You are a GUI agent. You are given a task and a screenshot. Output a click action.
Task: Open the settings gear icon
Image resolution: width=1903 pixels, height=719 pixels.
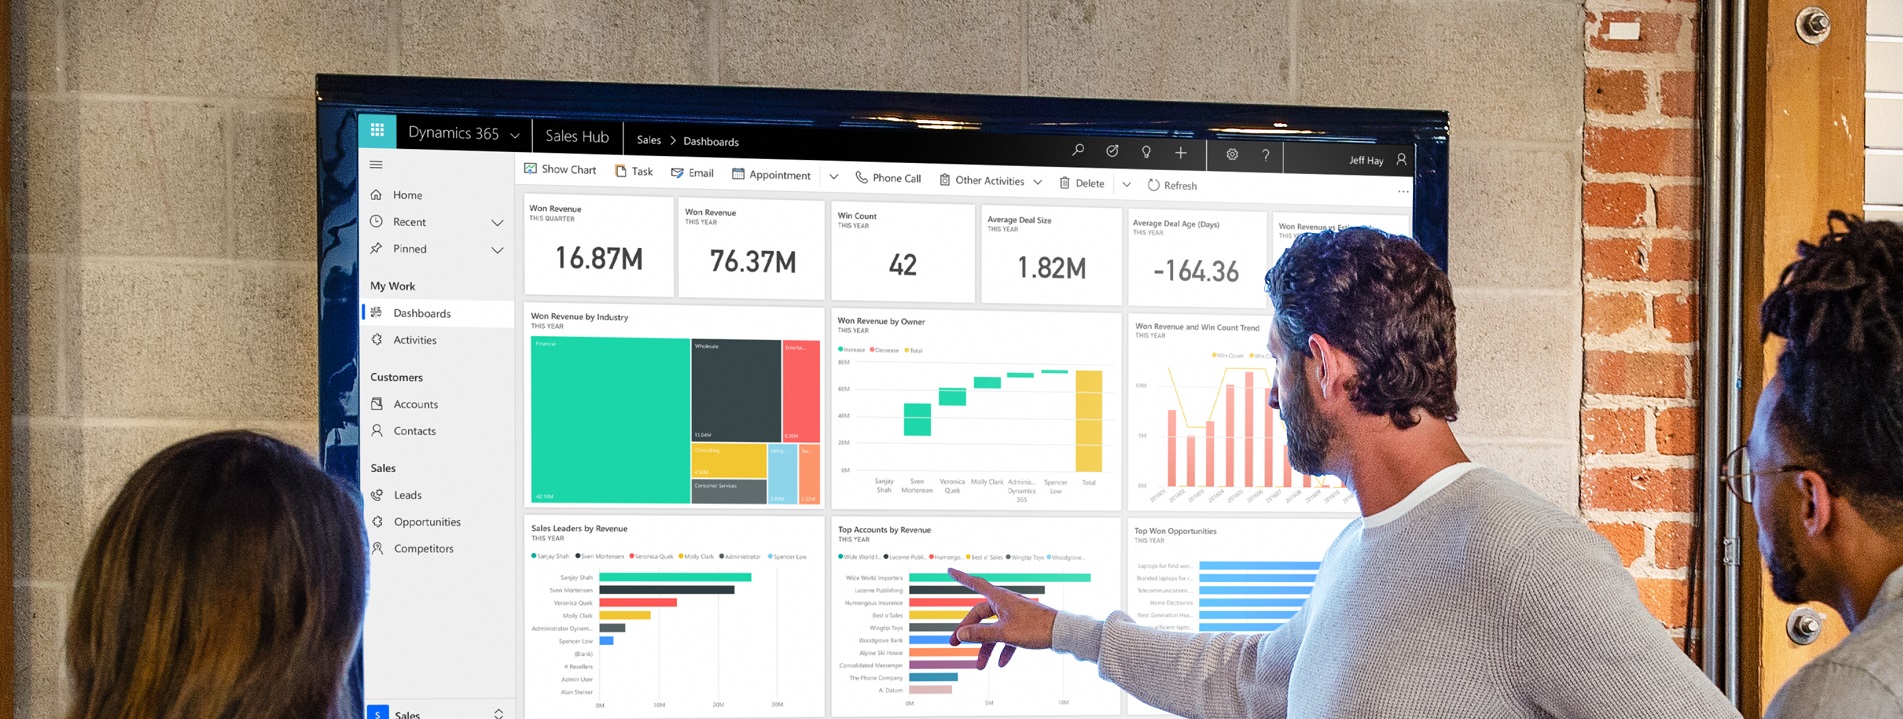point(1232,154)
